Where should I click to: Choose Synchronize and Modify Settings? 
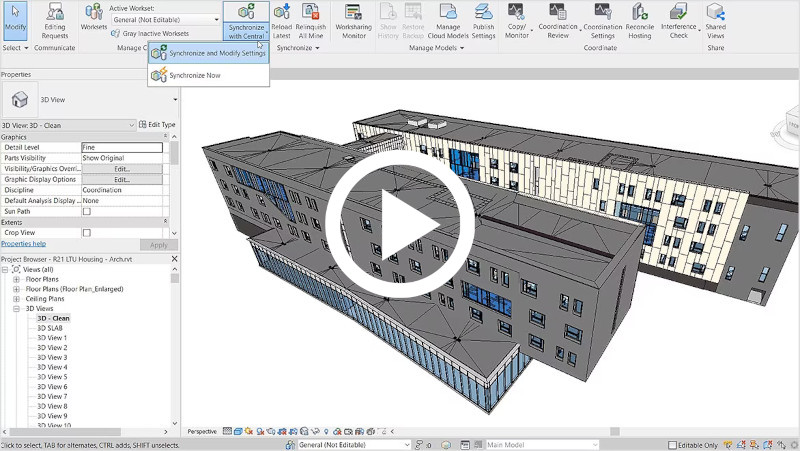pos(209,53)
